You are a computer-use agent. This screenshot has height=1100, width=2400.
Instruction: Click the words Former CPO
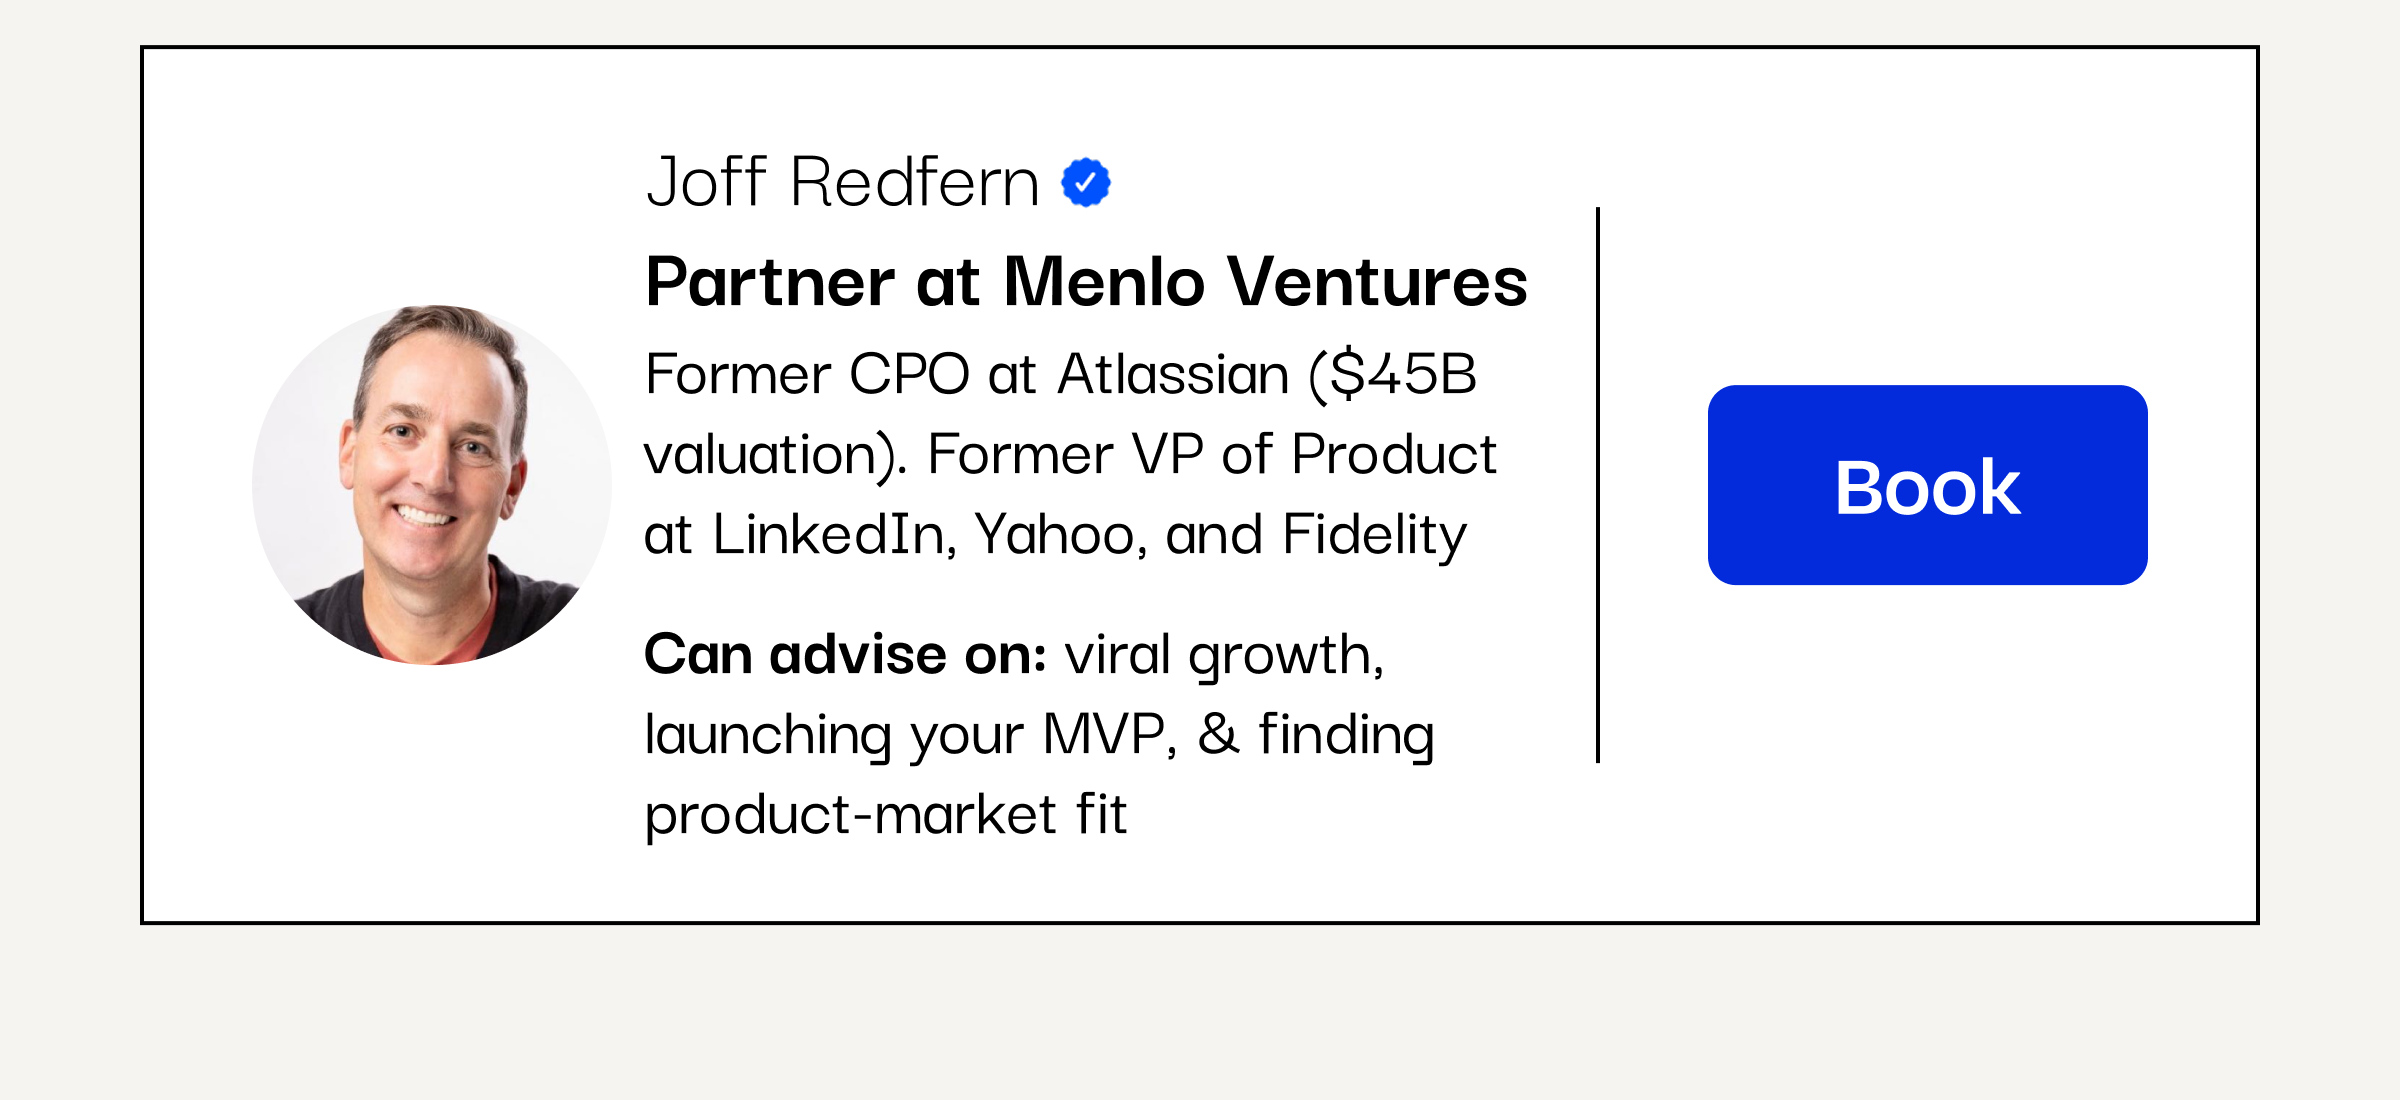click(x=808, y=374)
